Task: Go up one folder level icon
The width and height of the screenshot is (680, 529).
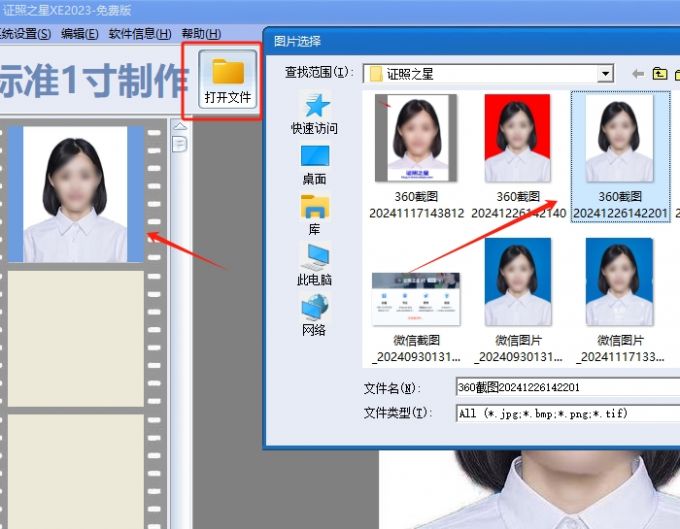Action: point(660,74)
